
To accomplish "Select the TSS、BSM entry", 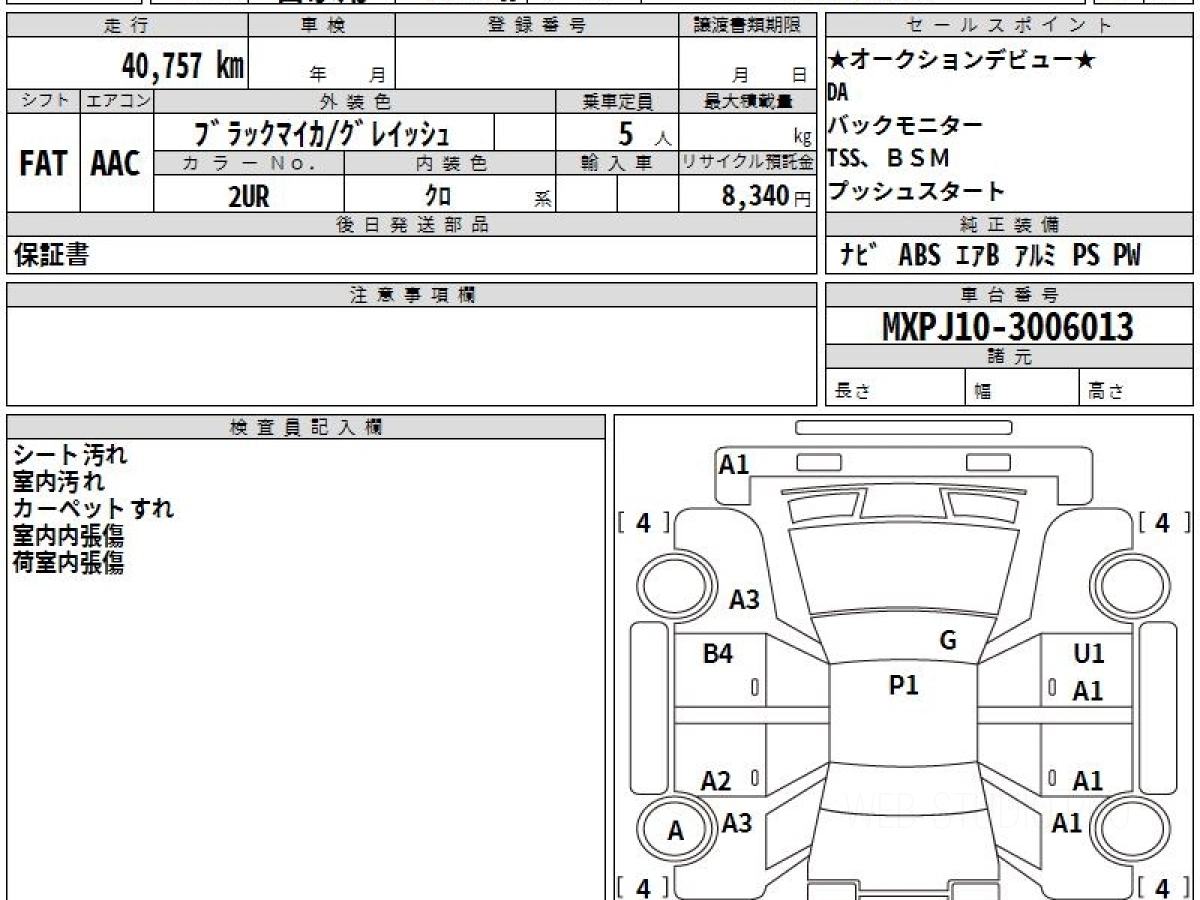I will (889, 157).
